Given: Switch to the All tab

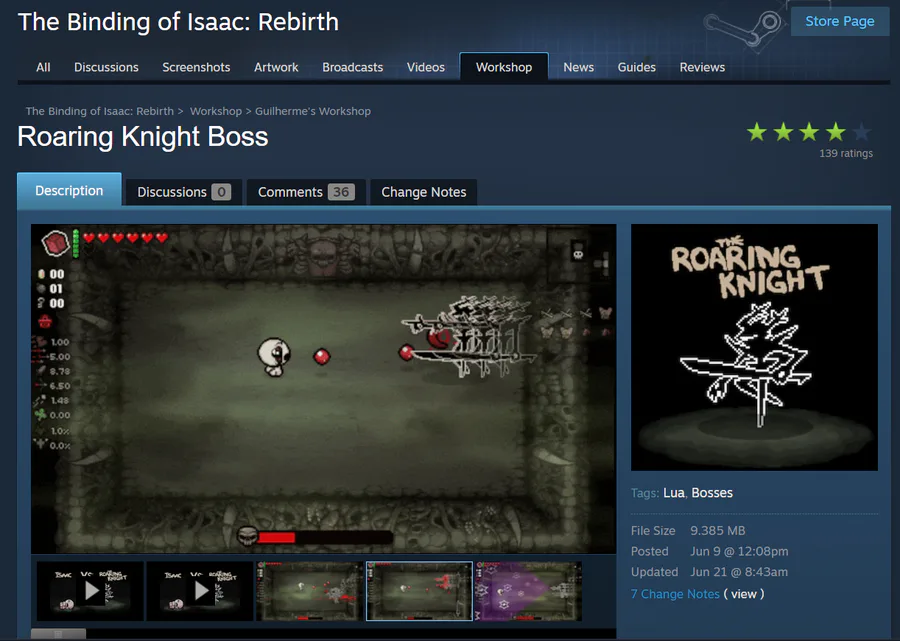Looking at the screenshot, I should tap(43, 67).
